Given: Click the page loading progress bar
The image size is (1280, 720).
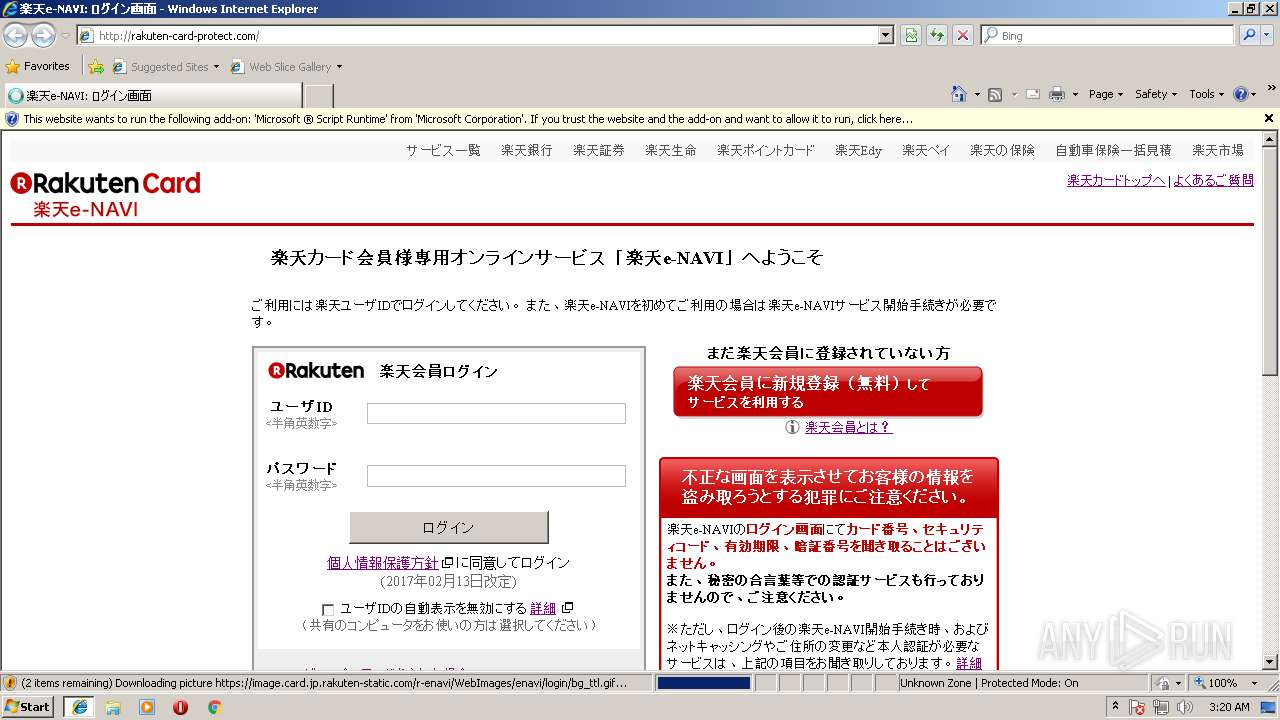Looking at the screenshot, I should pos(704,683).
